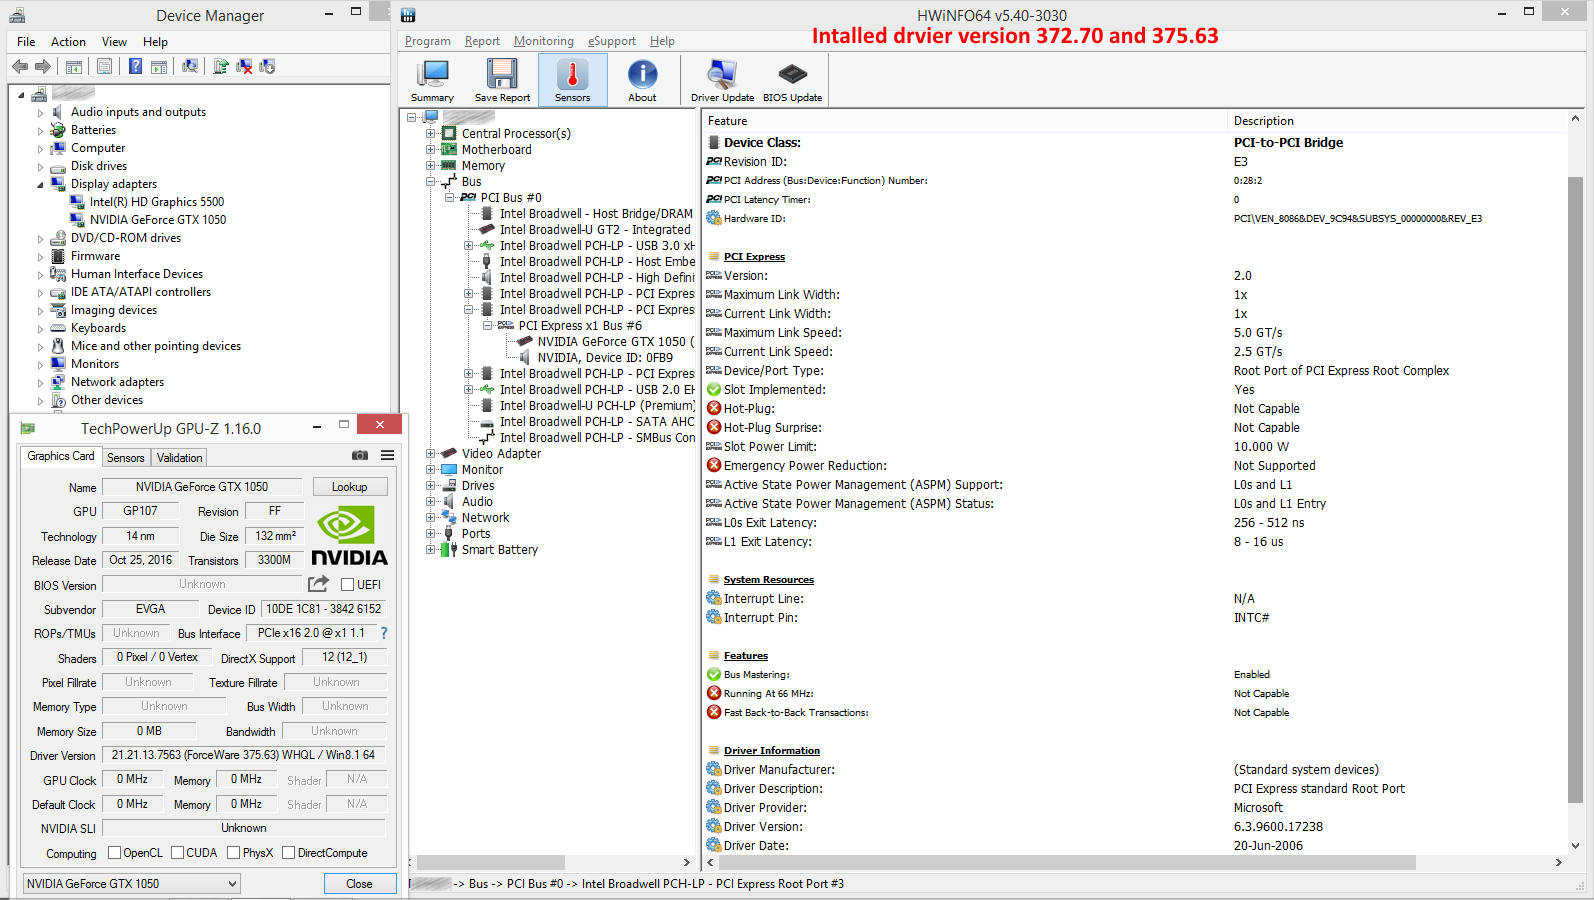Toggle the DirectCompute checkbox
Image resolution: width=1594 pixels, height=900 pixels.
tap(288, 853)
